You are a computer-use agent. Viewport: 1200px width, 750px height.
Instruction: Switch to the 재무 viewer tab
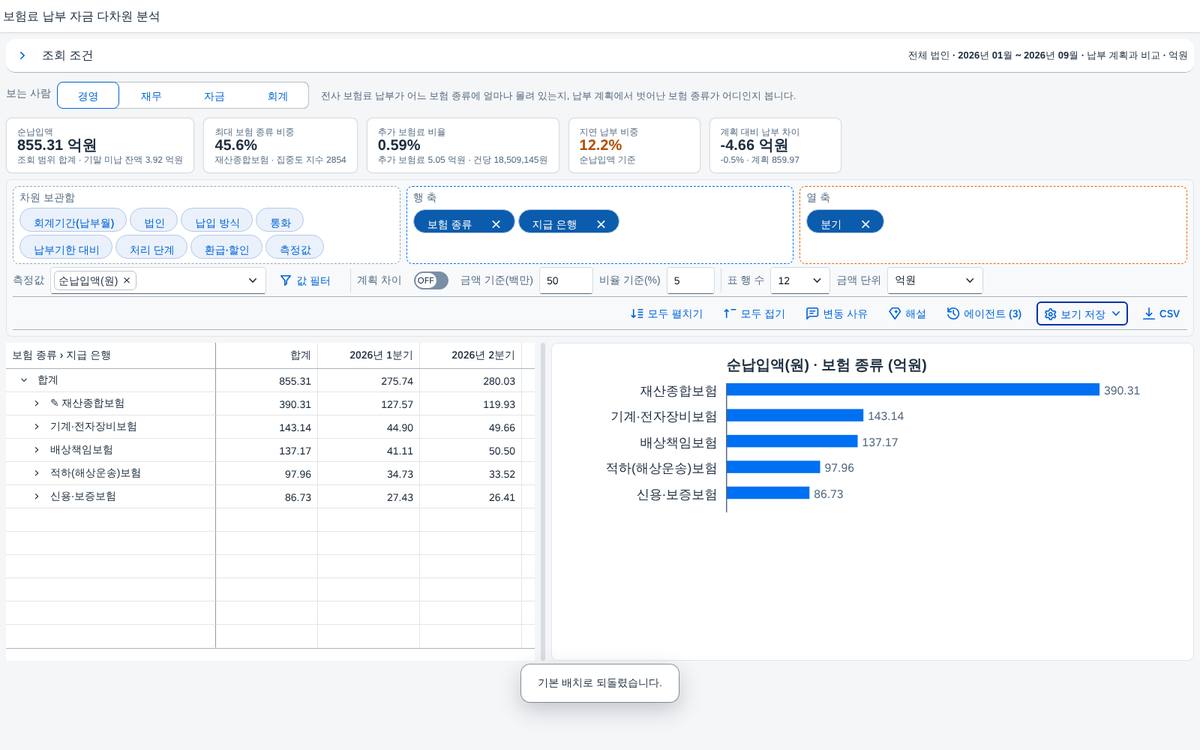[151, 96]
